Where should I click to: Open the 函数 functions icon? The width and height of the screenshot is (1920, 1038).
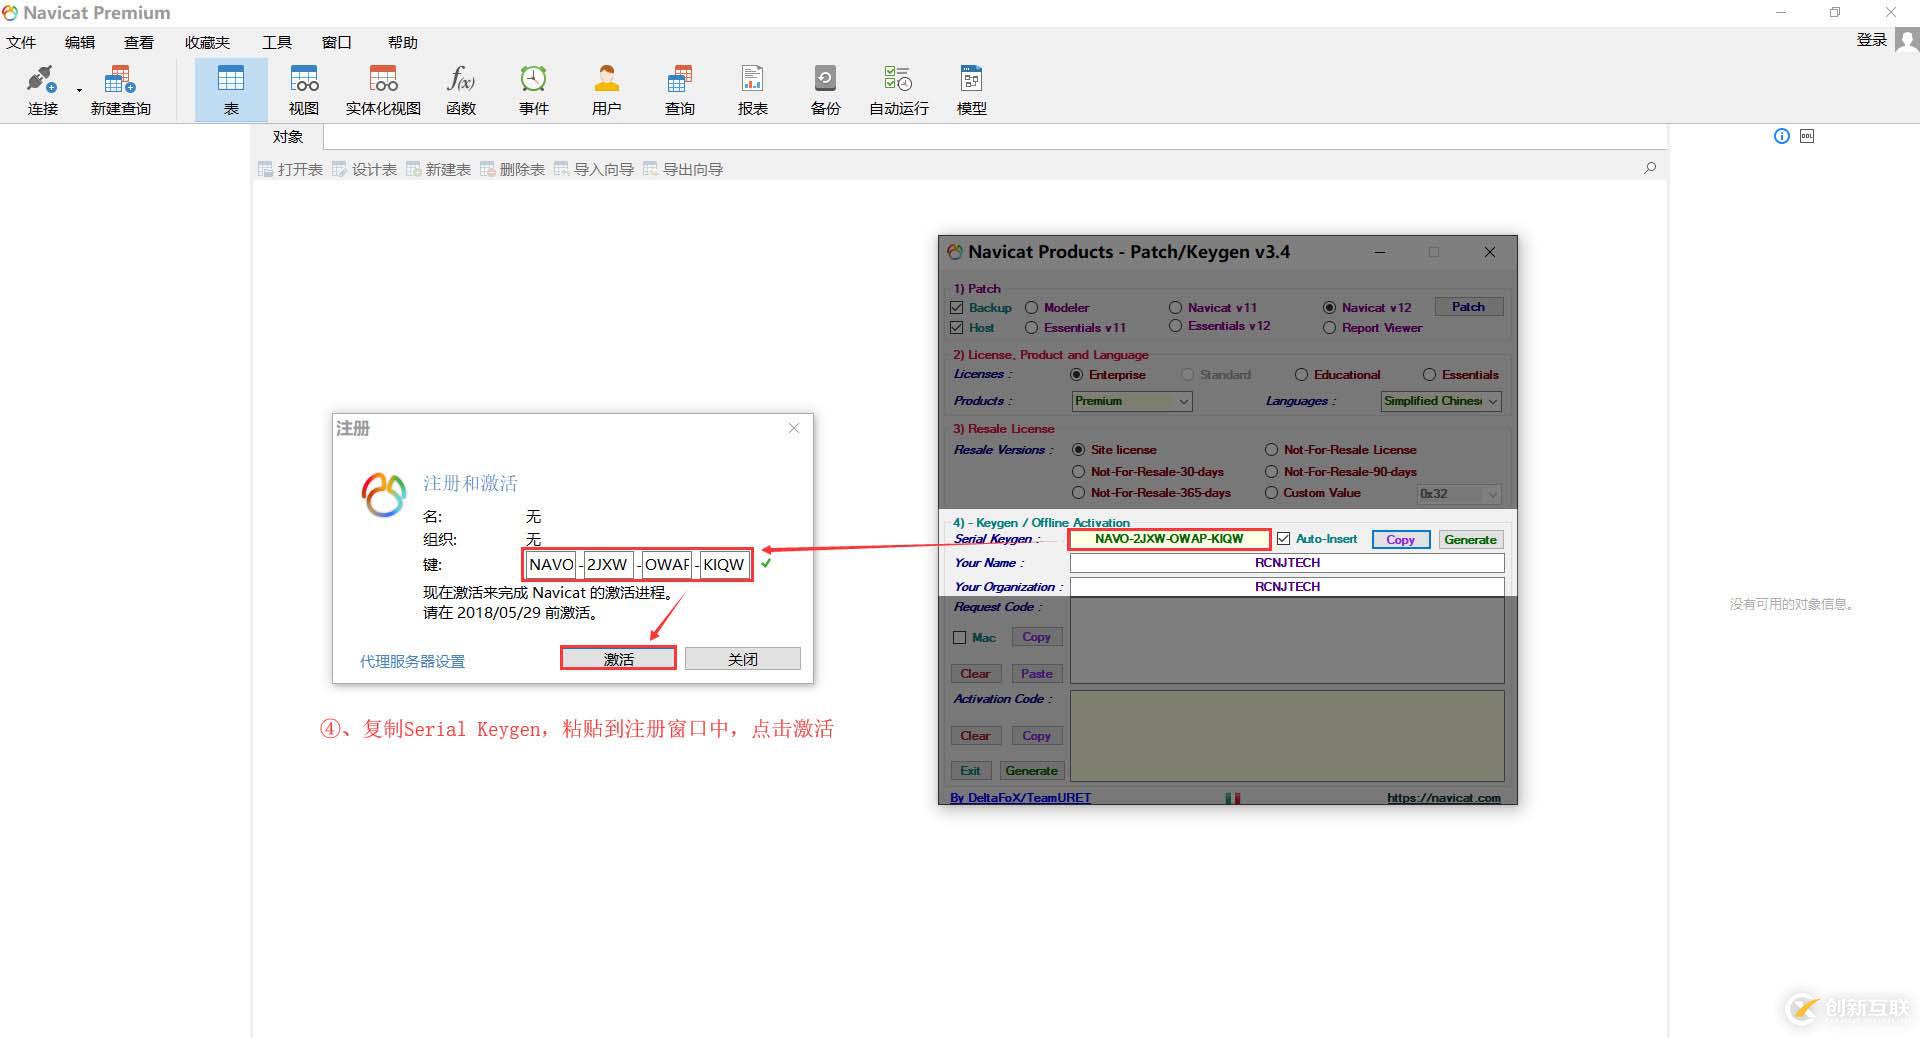461,90
